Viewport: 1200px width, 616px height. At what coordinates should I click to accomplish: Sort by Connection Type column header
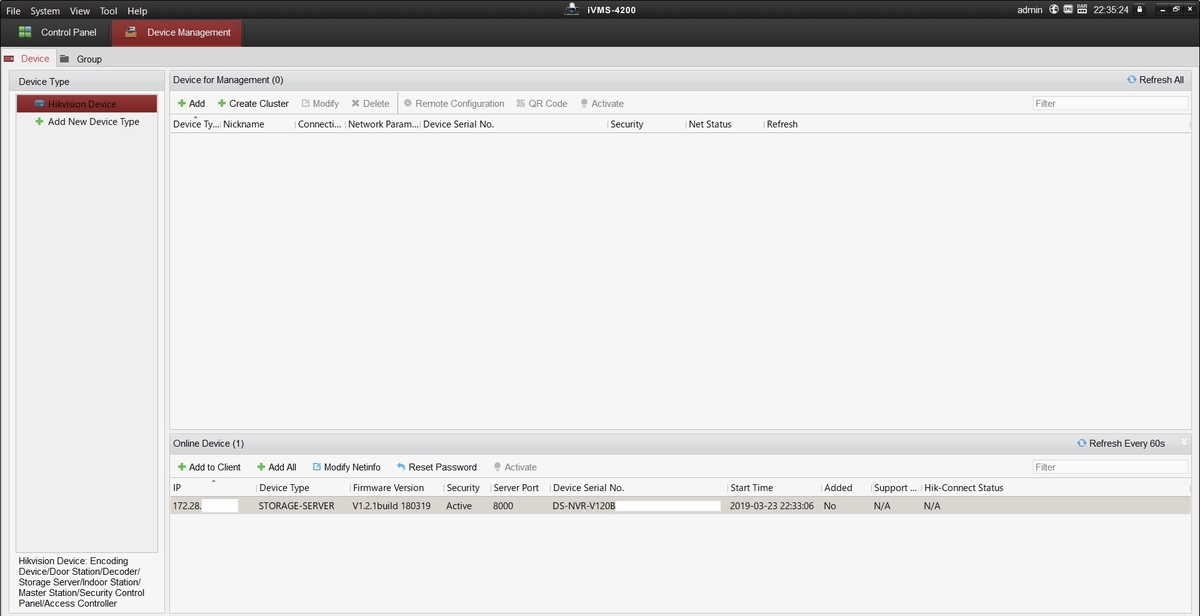(x=320, y=124)
